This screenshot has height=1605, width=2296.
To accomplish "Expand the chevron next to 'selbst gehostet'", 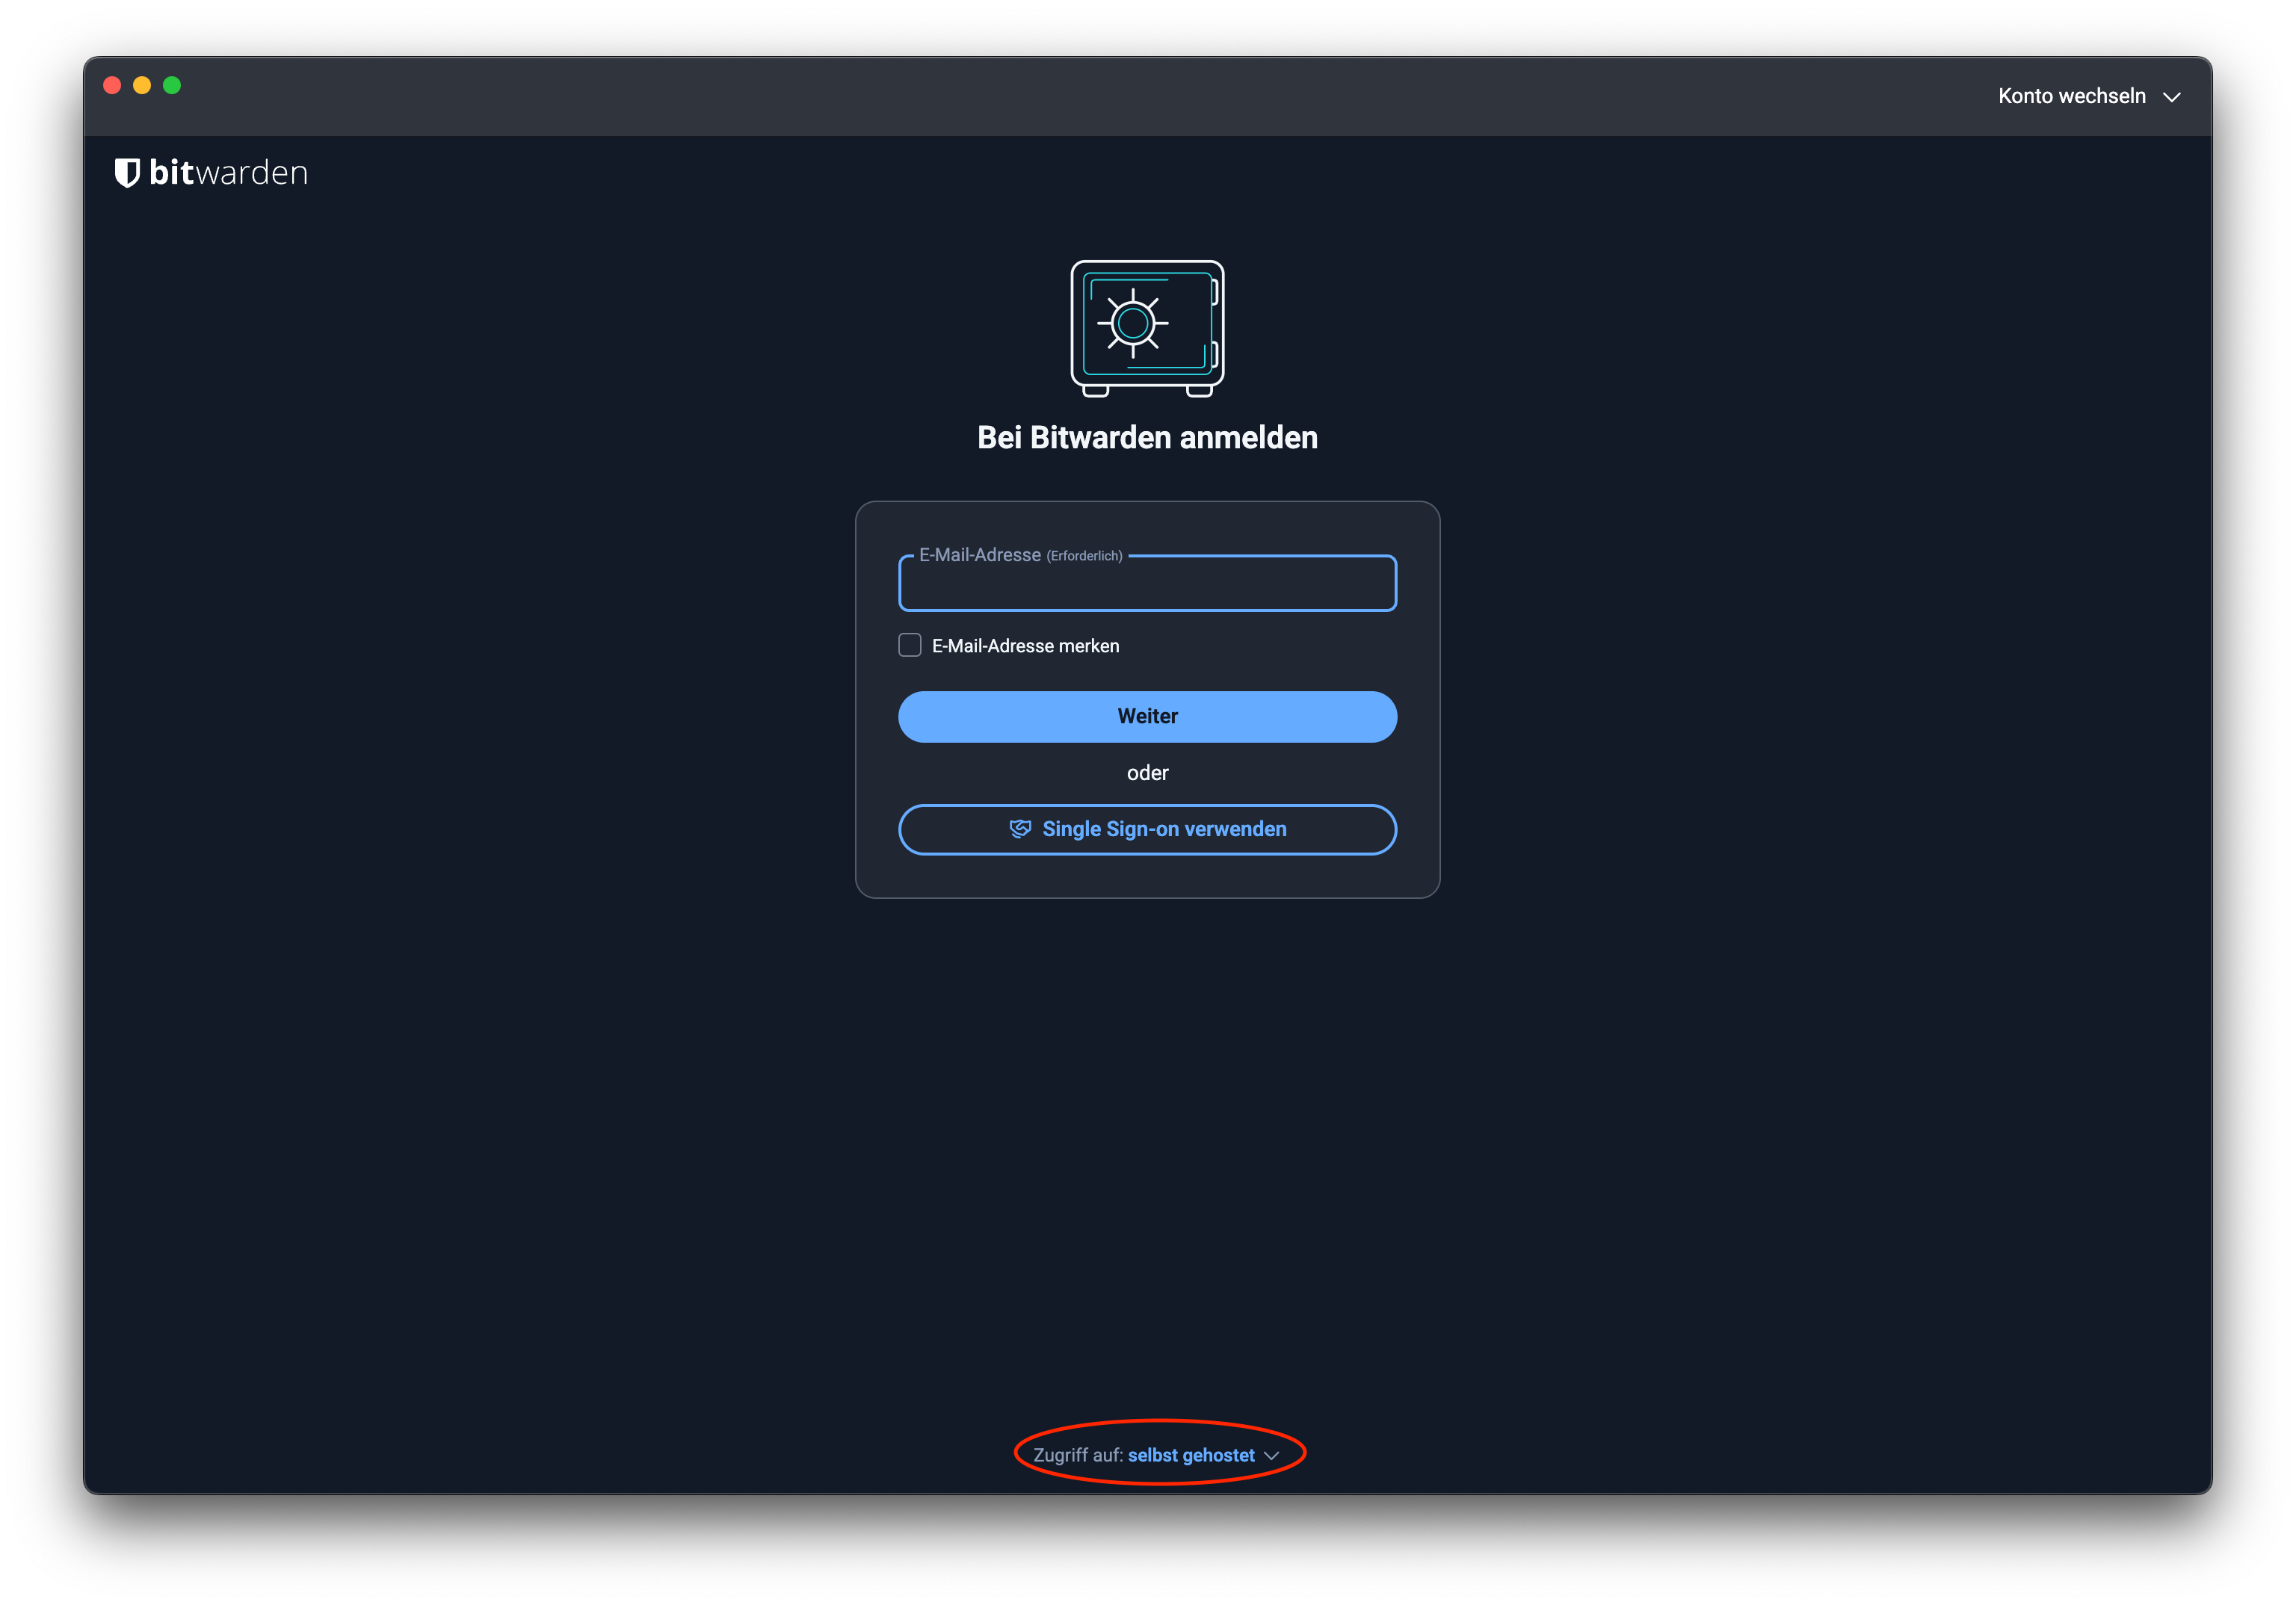I will [1271, 1456].
